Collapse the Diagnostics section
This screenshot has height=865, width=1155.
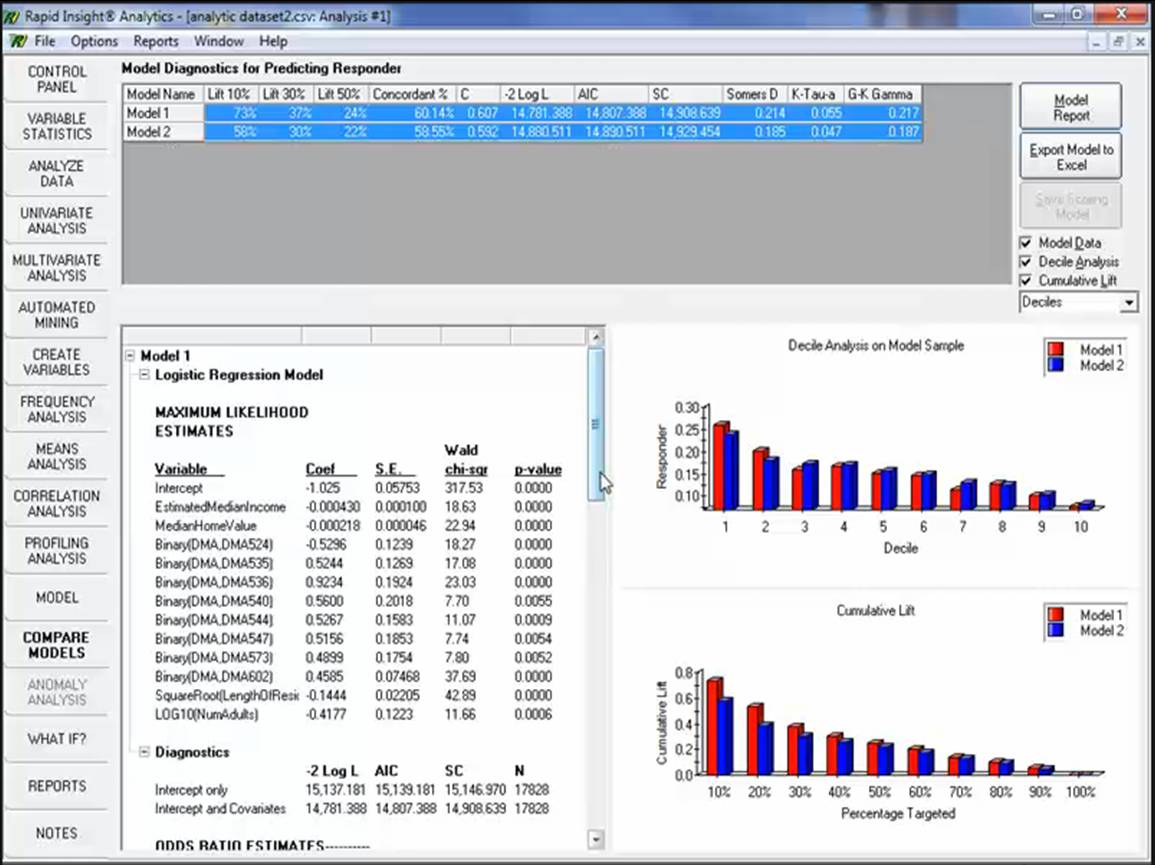point(143,751)
